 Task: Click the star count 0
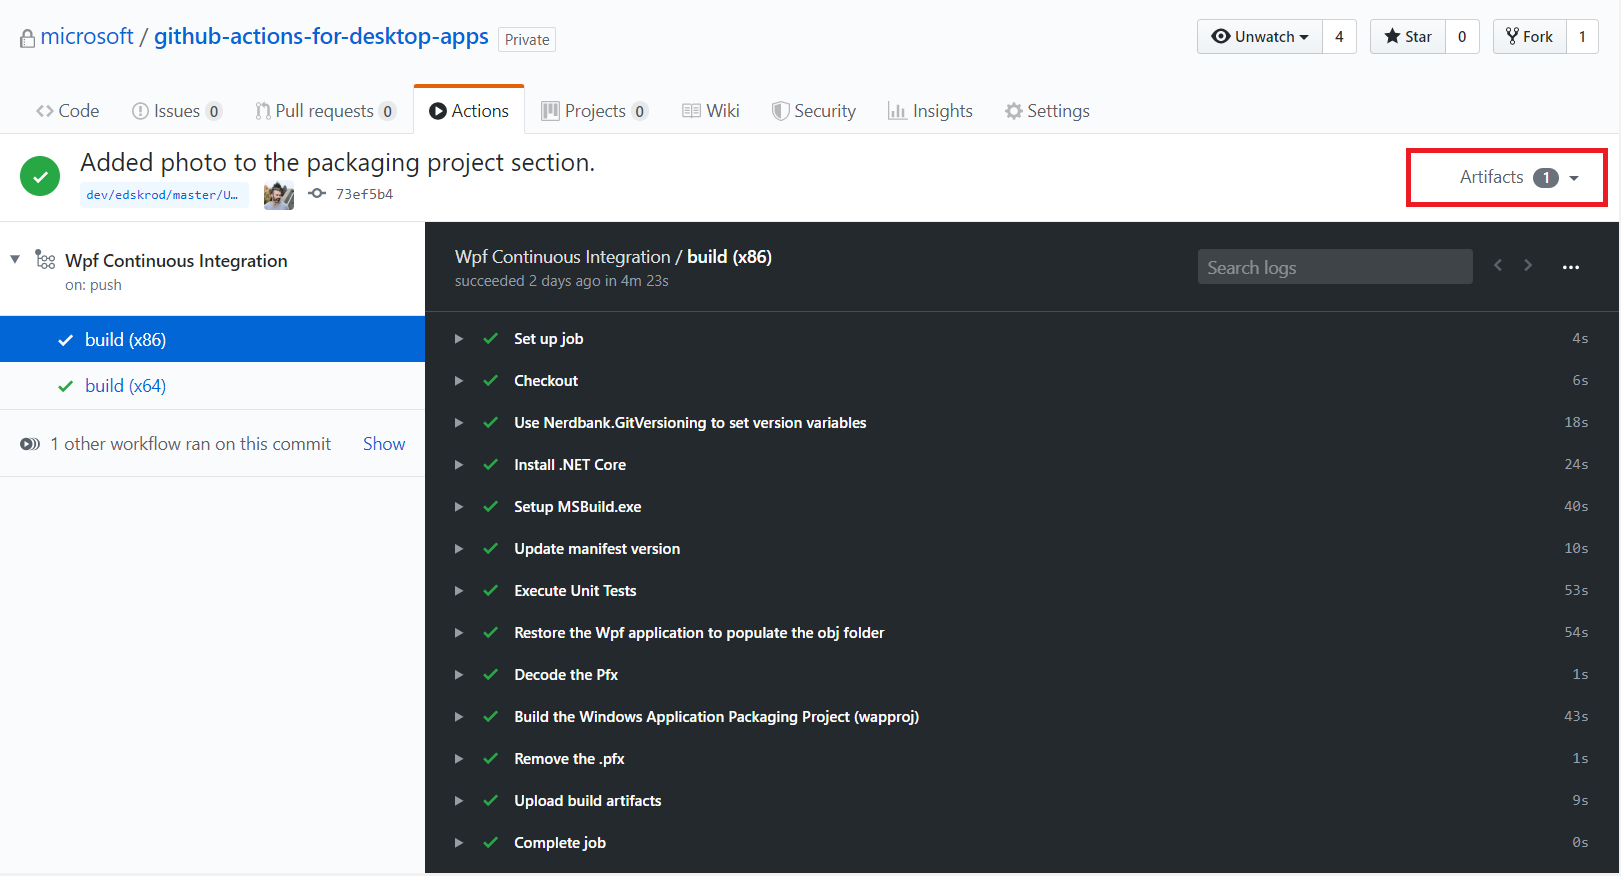point(1462,37)
